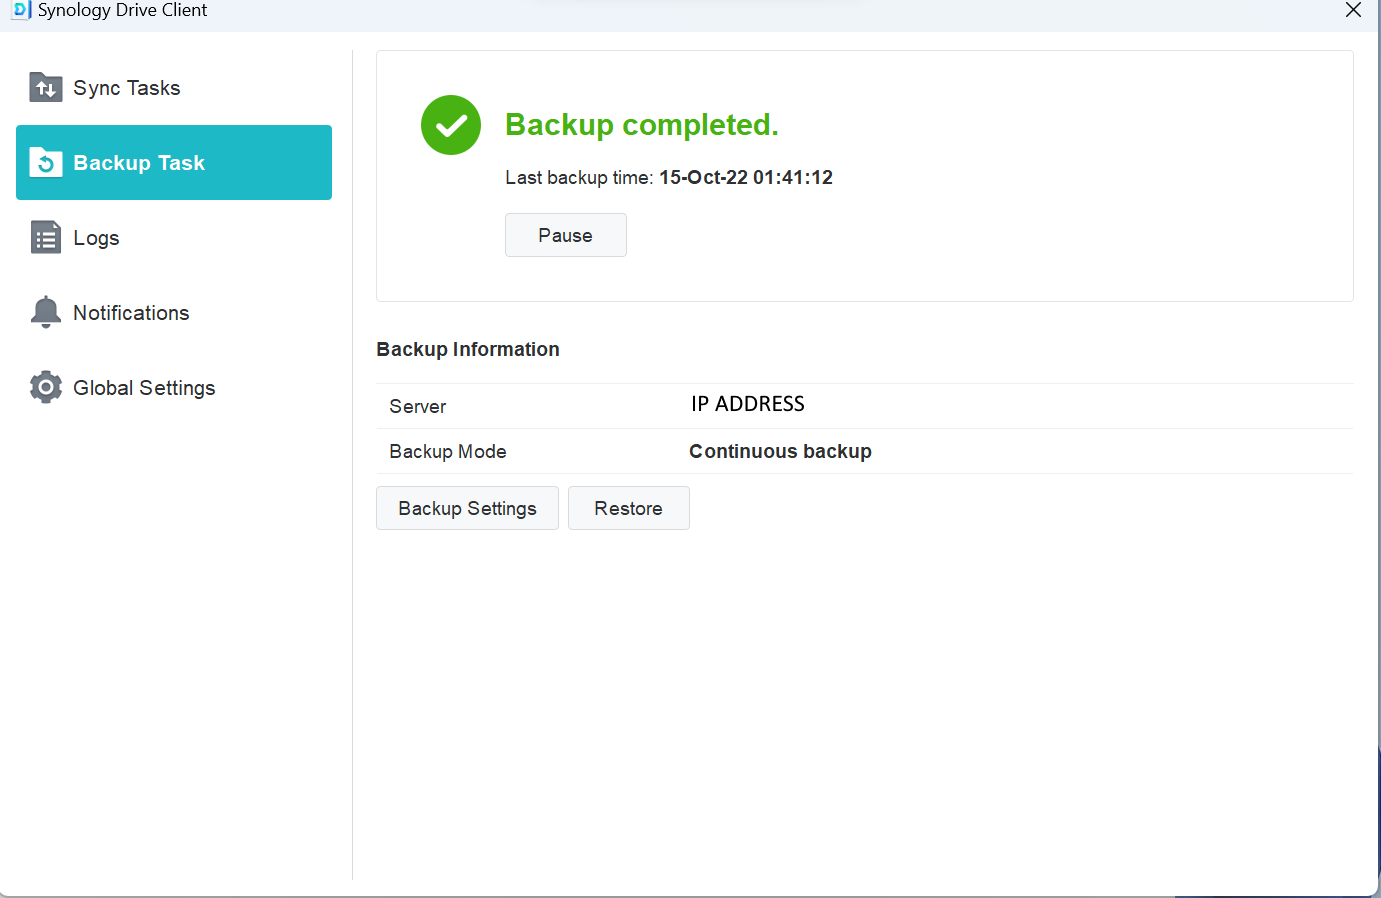Viewport: 1381px width, 898px height.
Task: Click the Server row label
Action: point(418,406)
